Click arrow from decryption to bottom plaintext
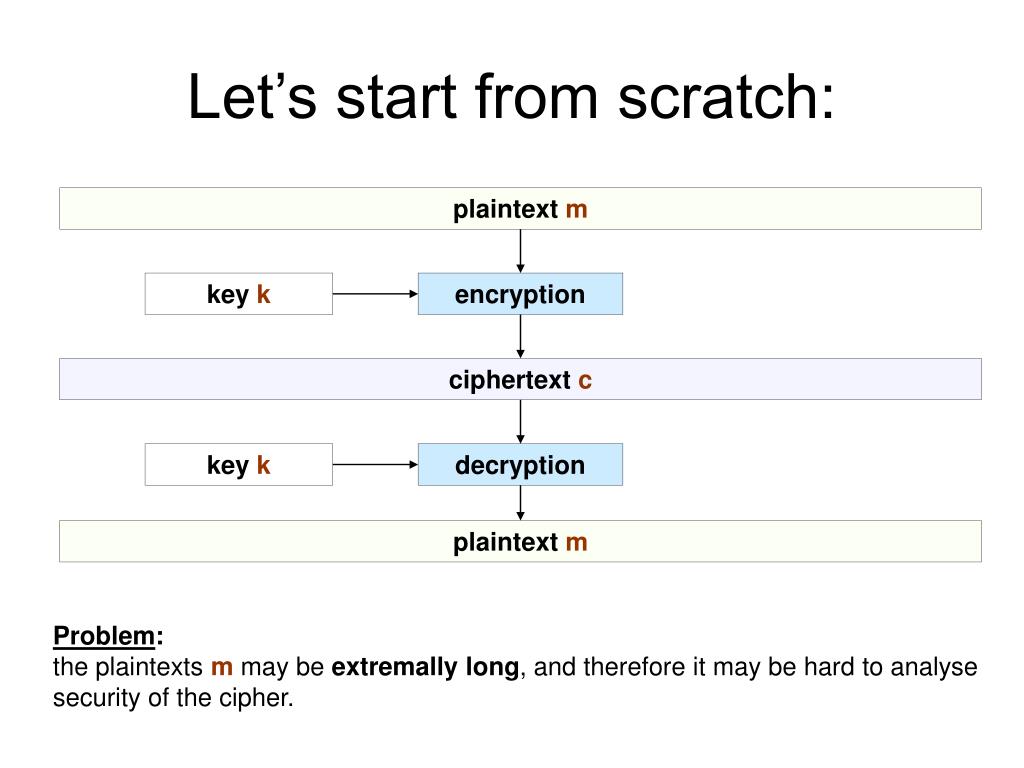Viewport: 1024px width, 768px height. pos(520,503)
